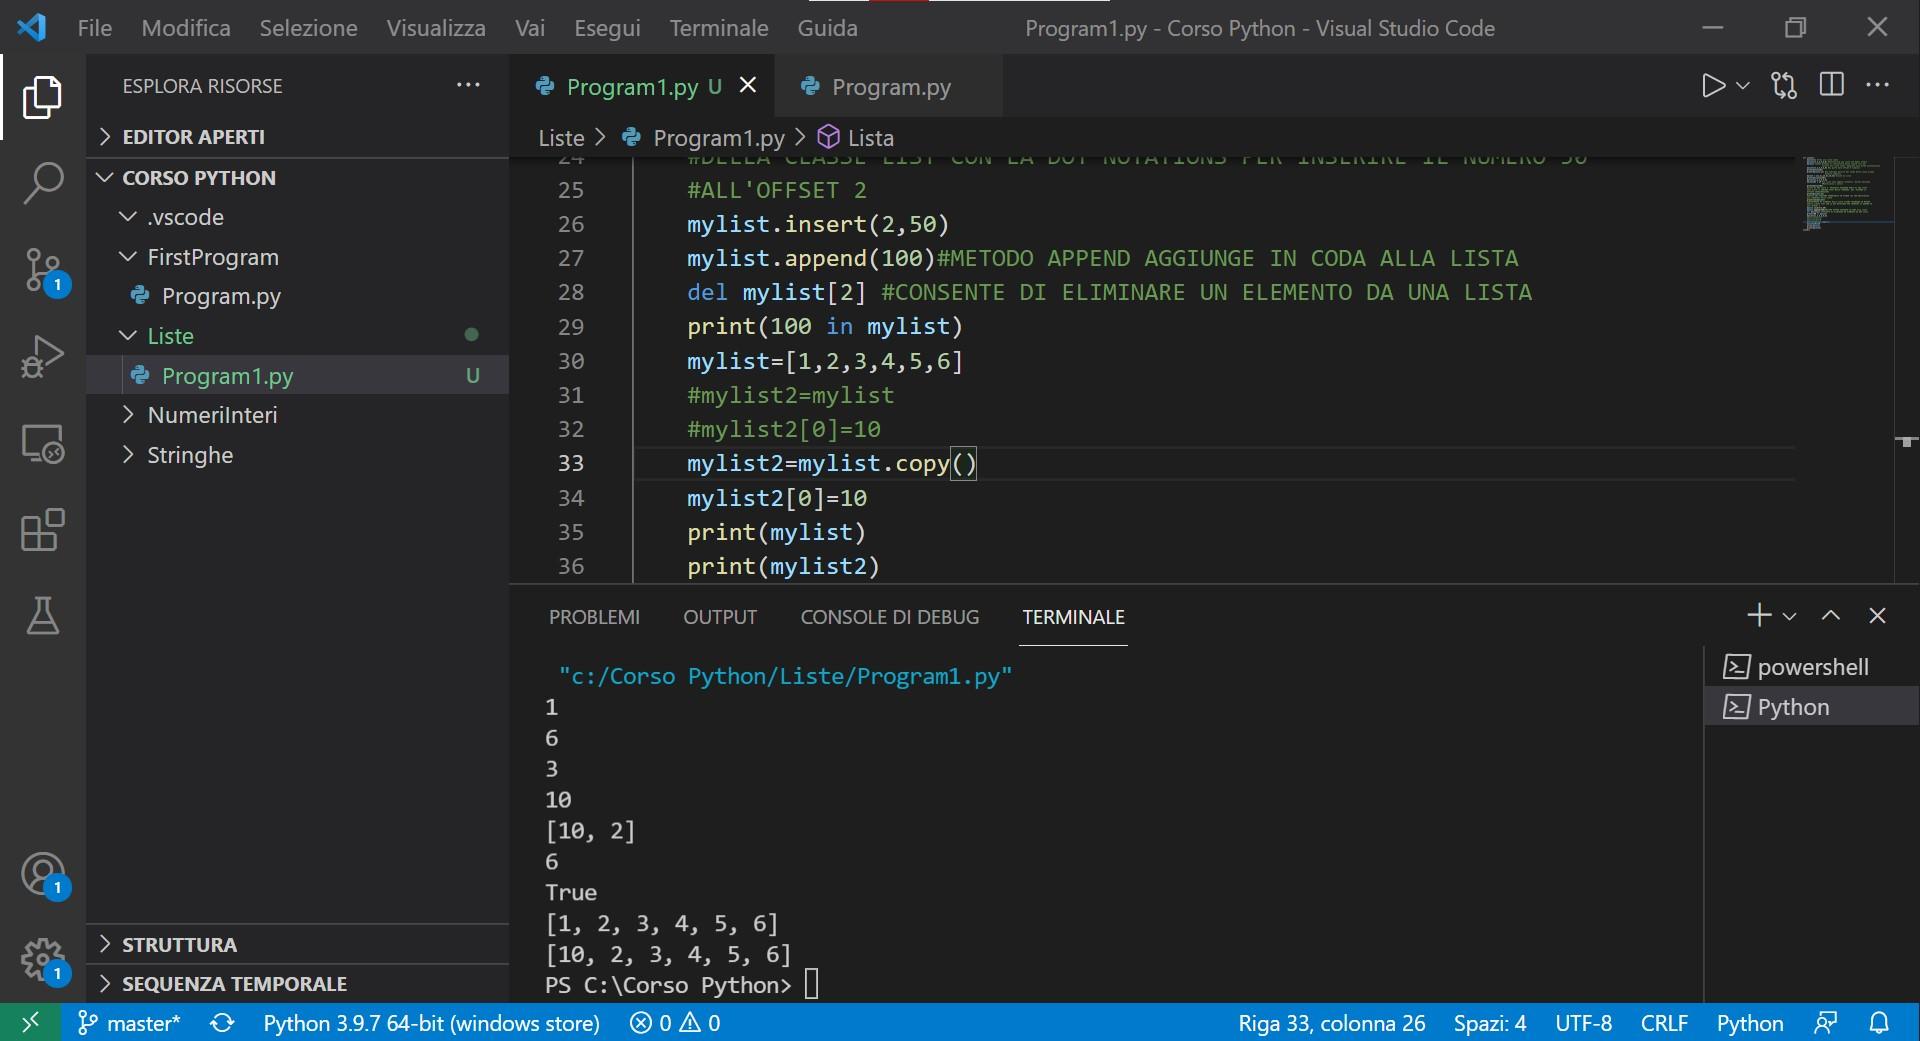Viewport: 1920px width, 1041px height.
Task: Switch to the OUTPUT panel tab
Action: [x=720, y=617]
